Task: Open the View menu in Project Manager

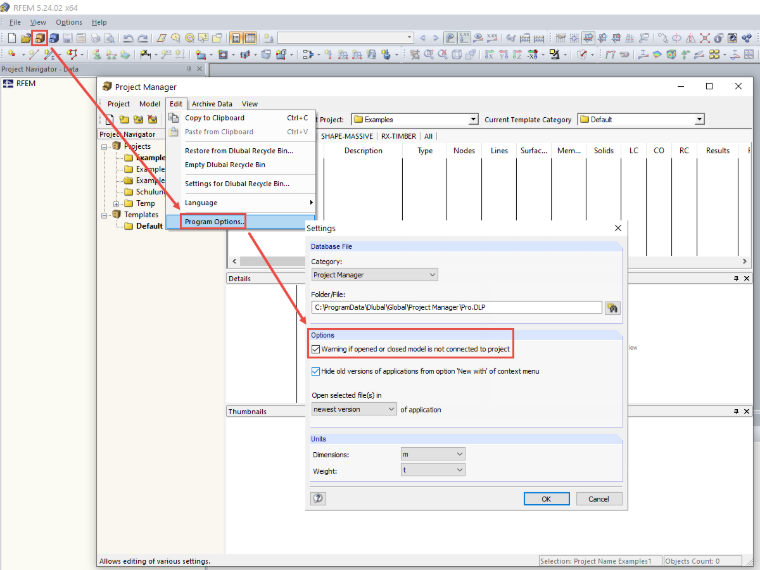Action: (250, 104)
